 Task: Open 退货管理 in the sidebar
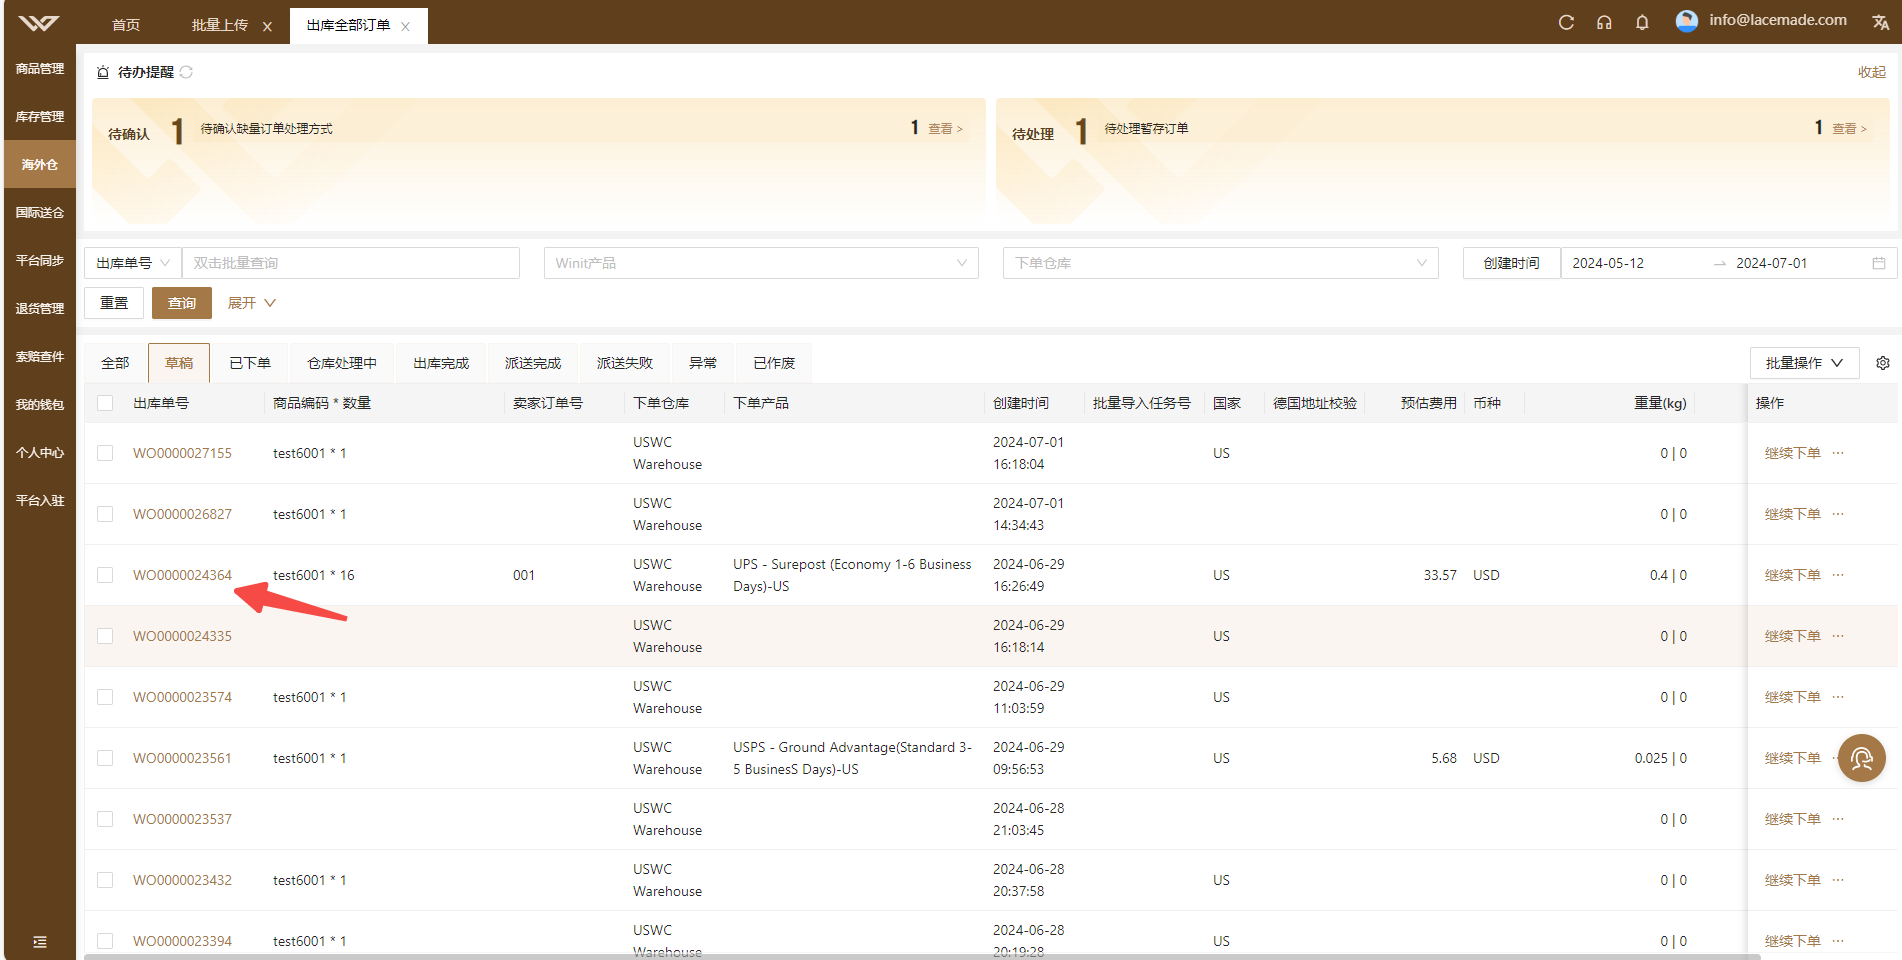40,309
